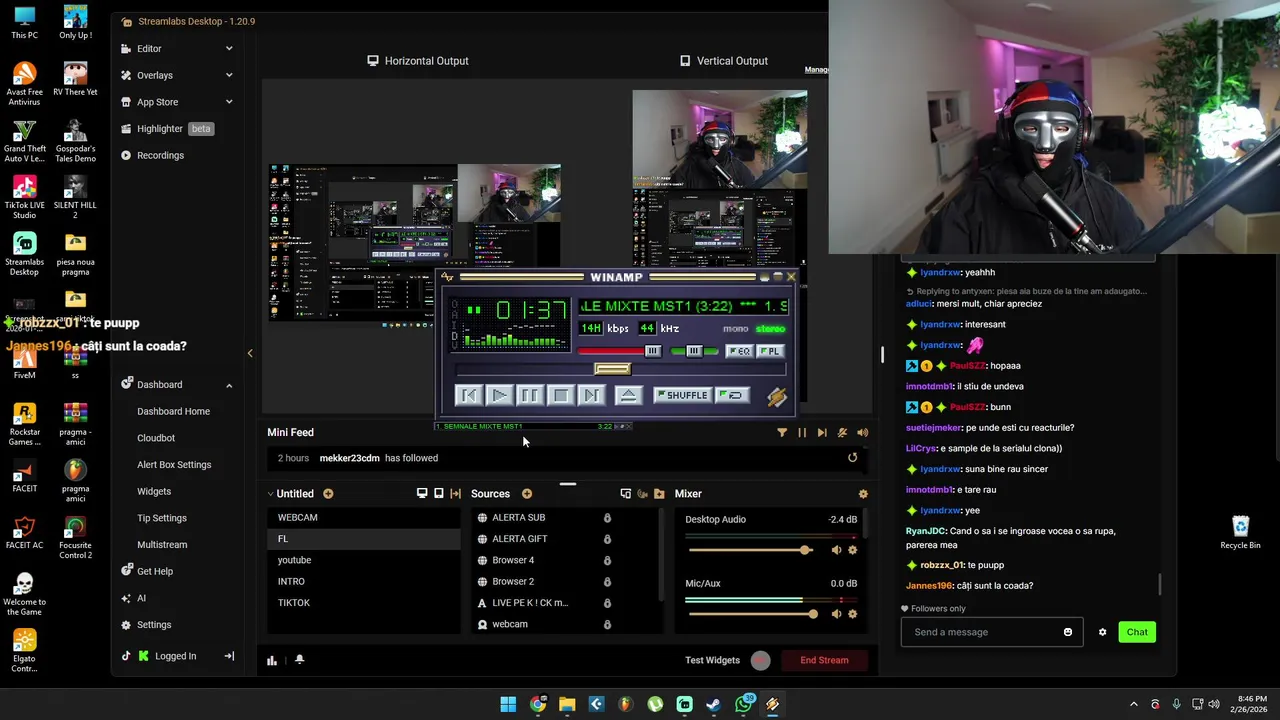Open performance stats icon in footer
1280x720 pixels.
[272, 660]
